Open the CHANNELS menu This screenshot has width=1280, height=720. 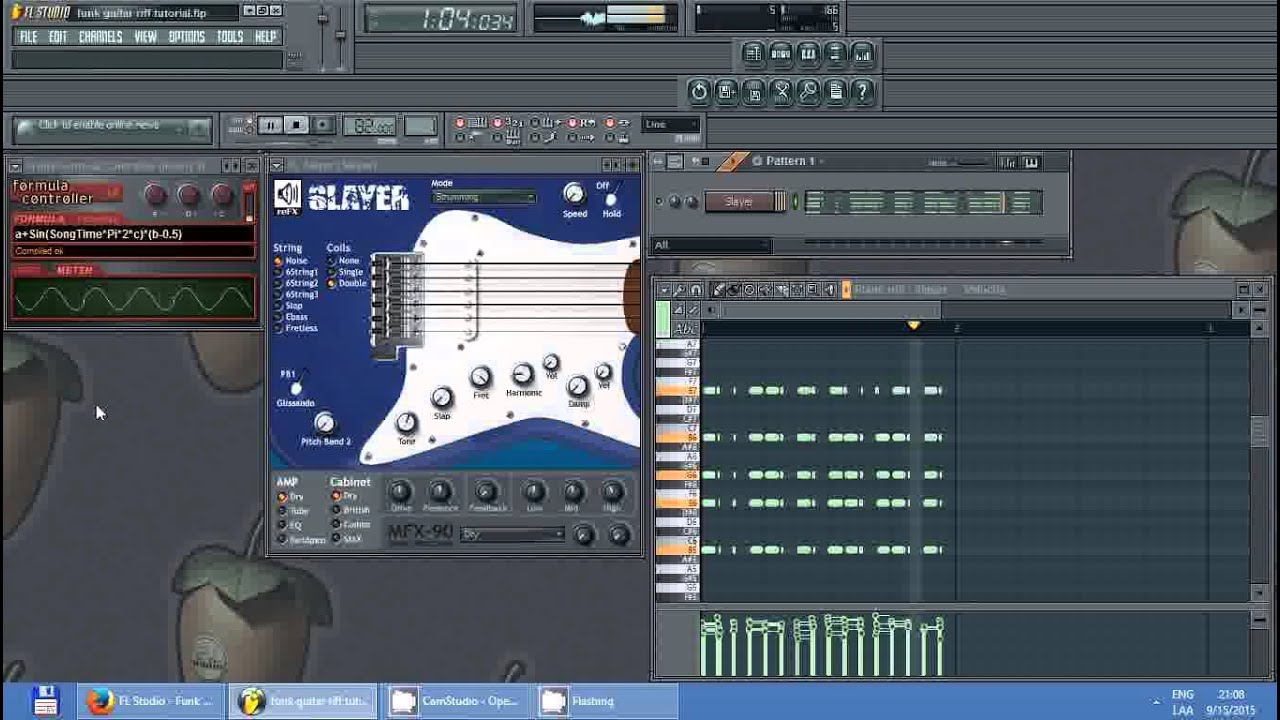coord(101,37)
